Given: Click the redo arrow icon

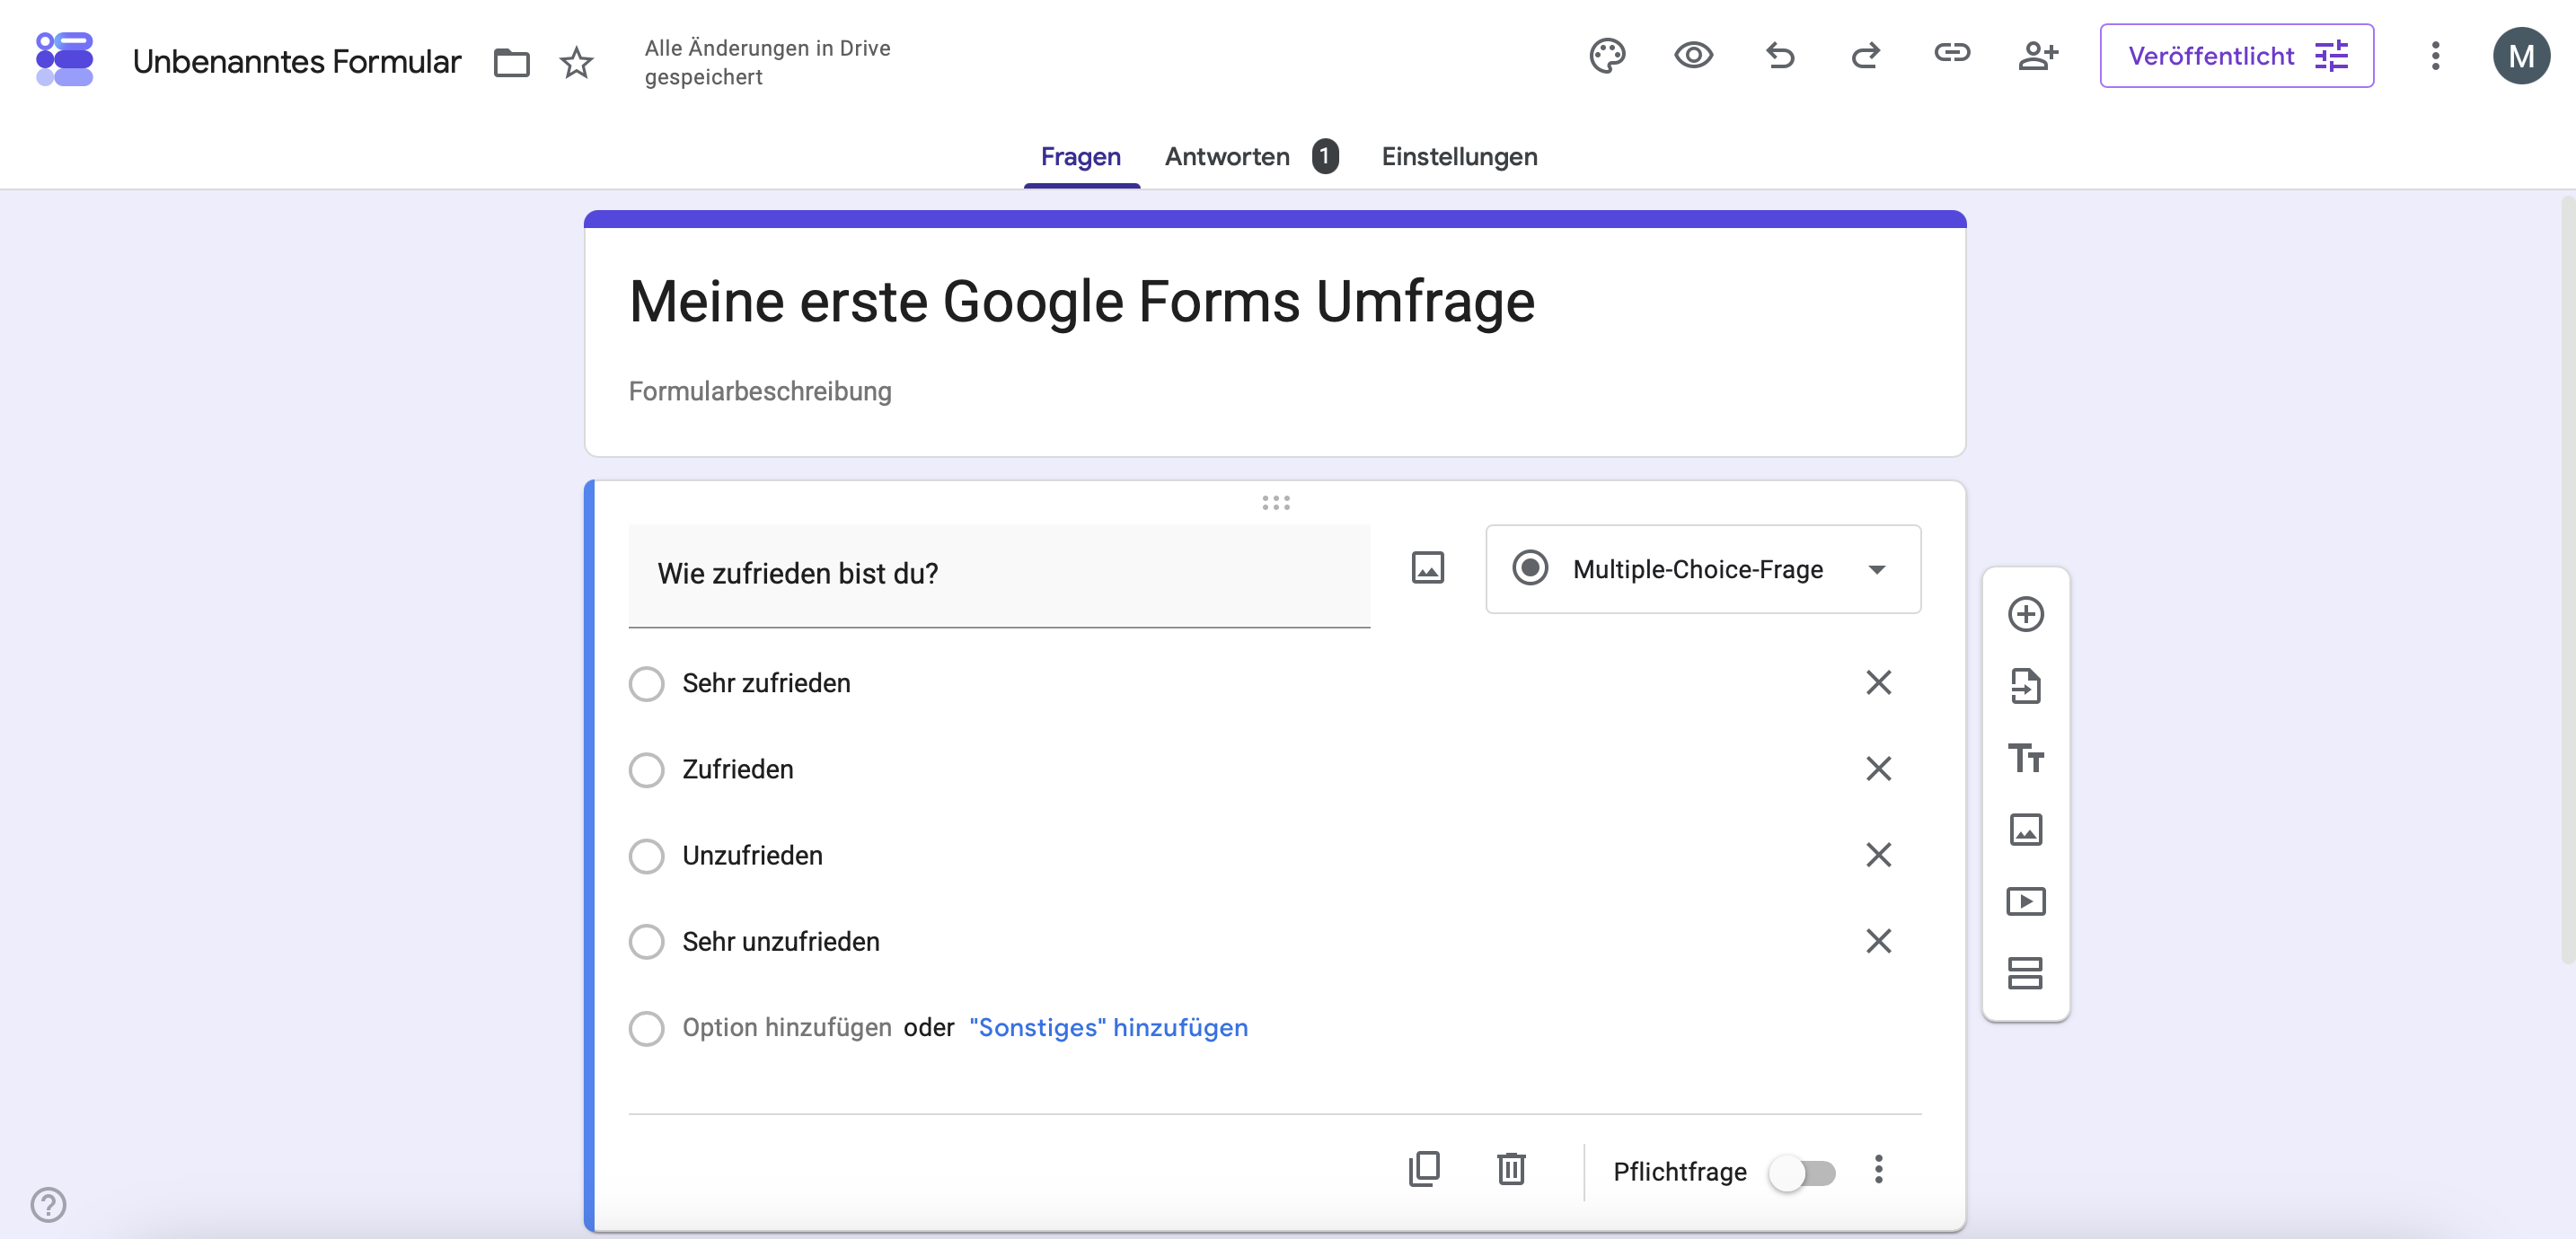Looking at the screenshot, I should pyautogui.click(x=1865, y=55).
